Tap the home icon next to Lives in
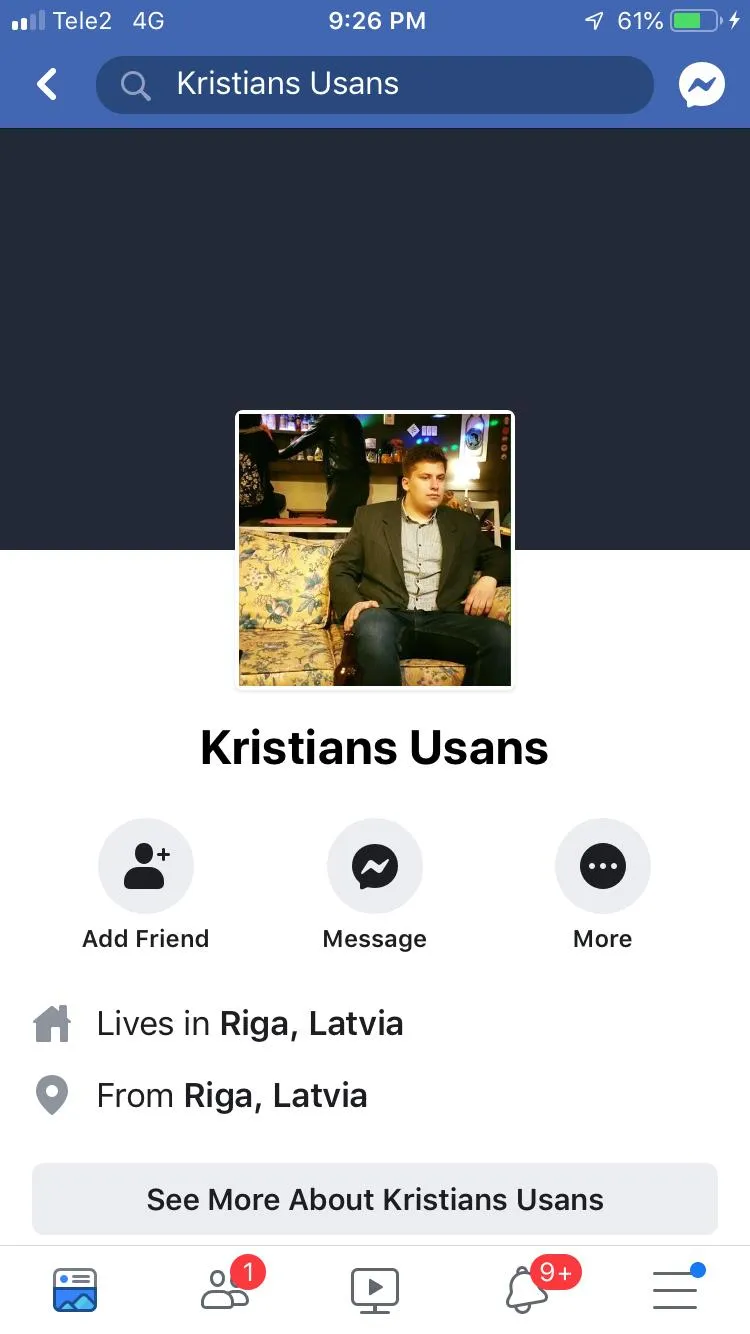Screen dimensions: 750x1334 click(x=52, y=1024)
